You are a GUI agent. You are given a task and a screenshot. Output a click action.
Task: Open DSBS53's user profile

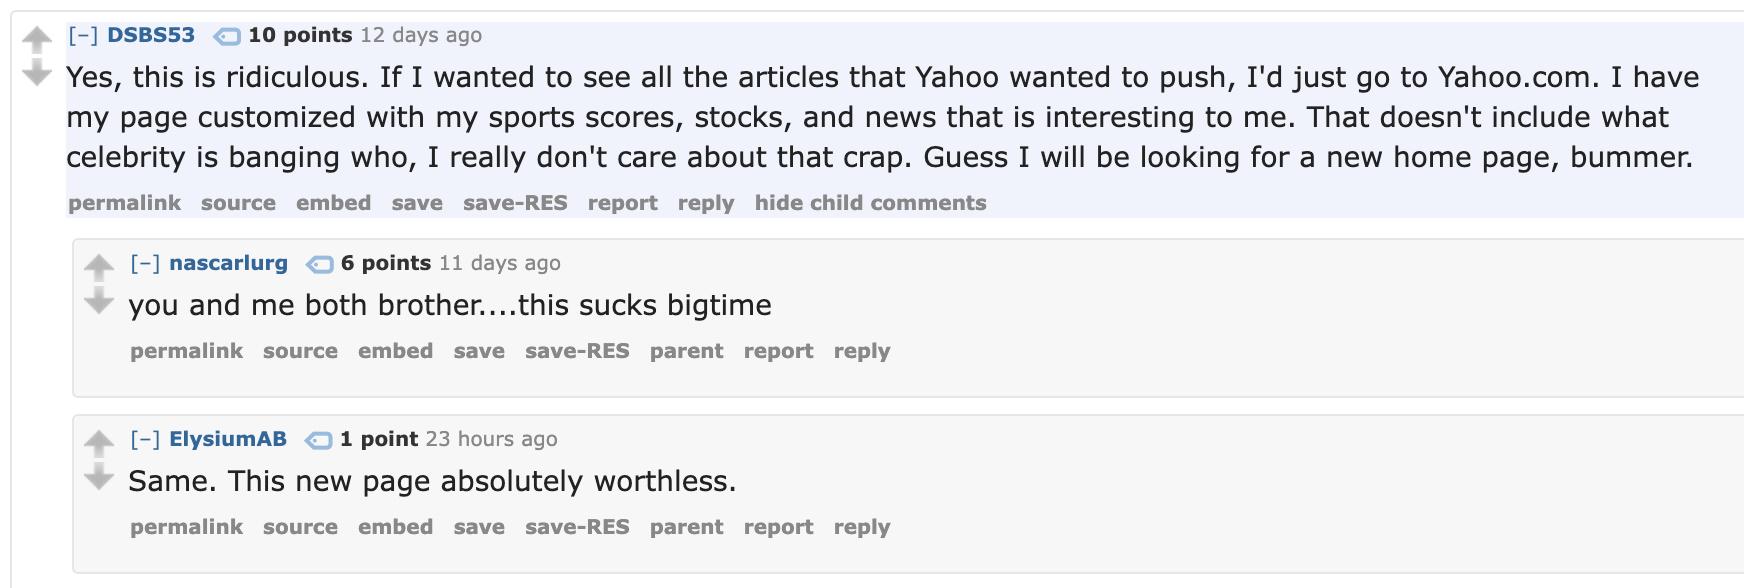(x=150, y=34)
